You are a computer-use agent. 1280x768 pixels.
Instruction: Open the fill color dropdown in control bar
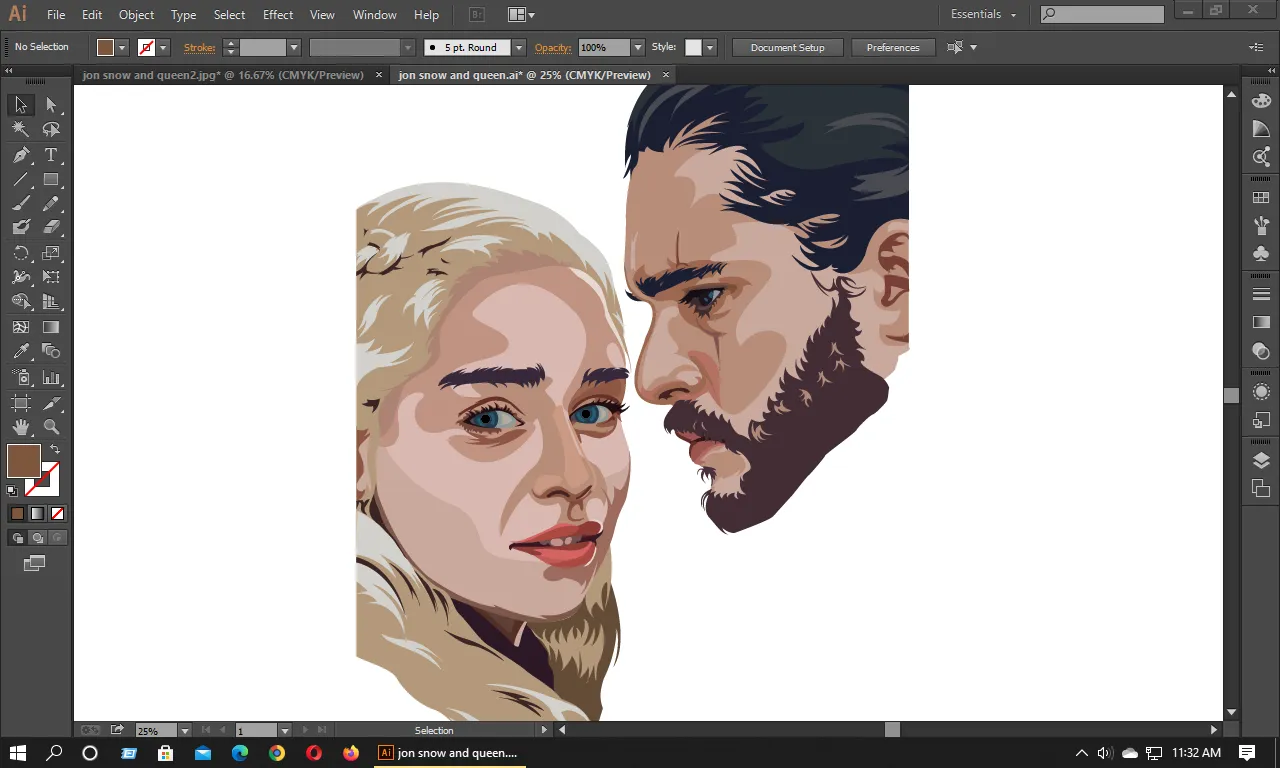pos(123,48)
